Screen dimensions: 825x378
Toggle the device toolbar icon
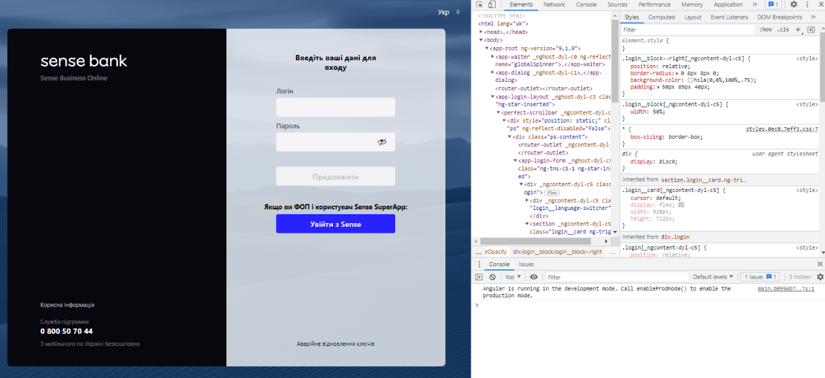pos(491,5)
